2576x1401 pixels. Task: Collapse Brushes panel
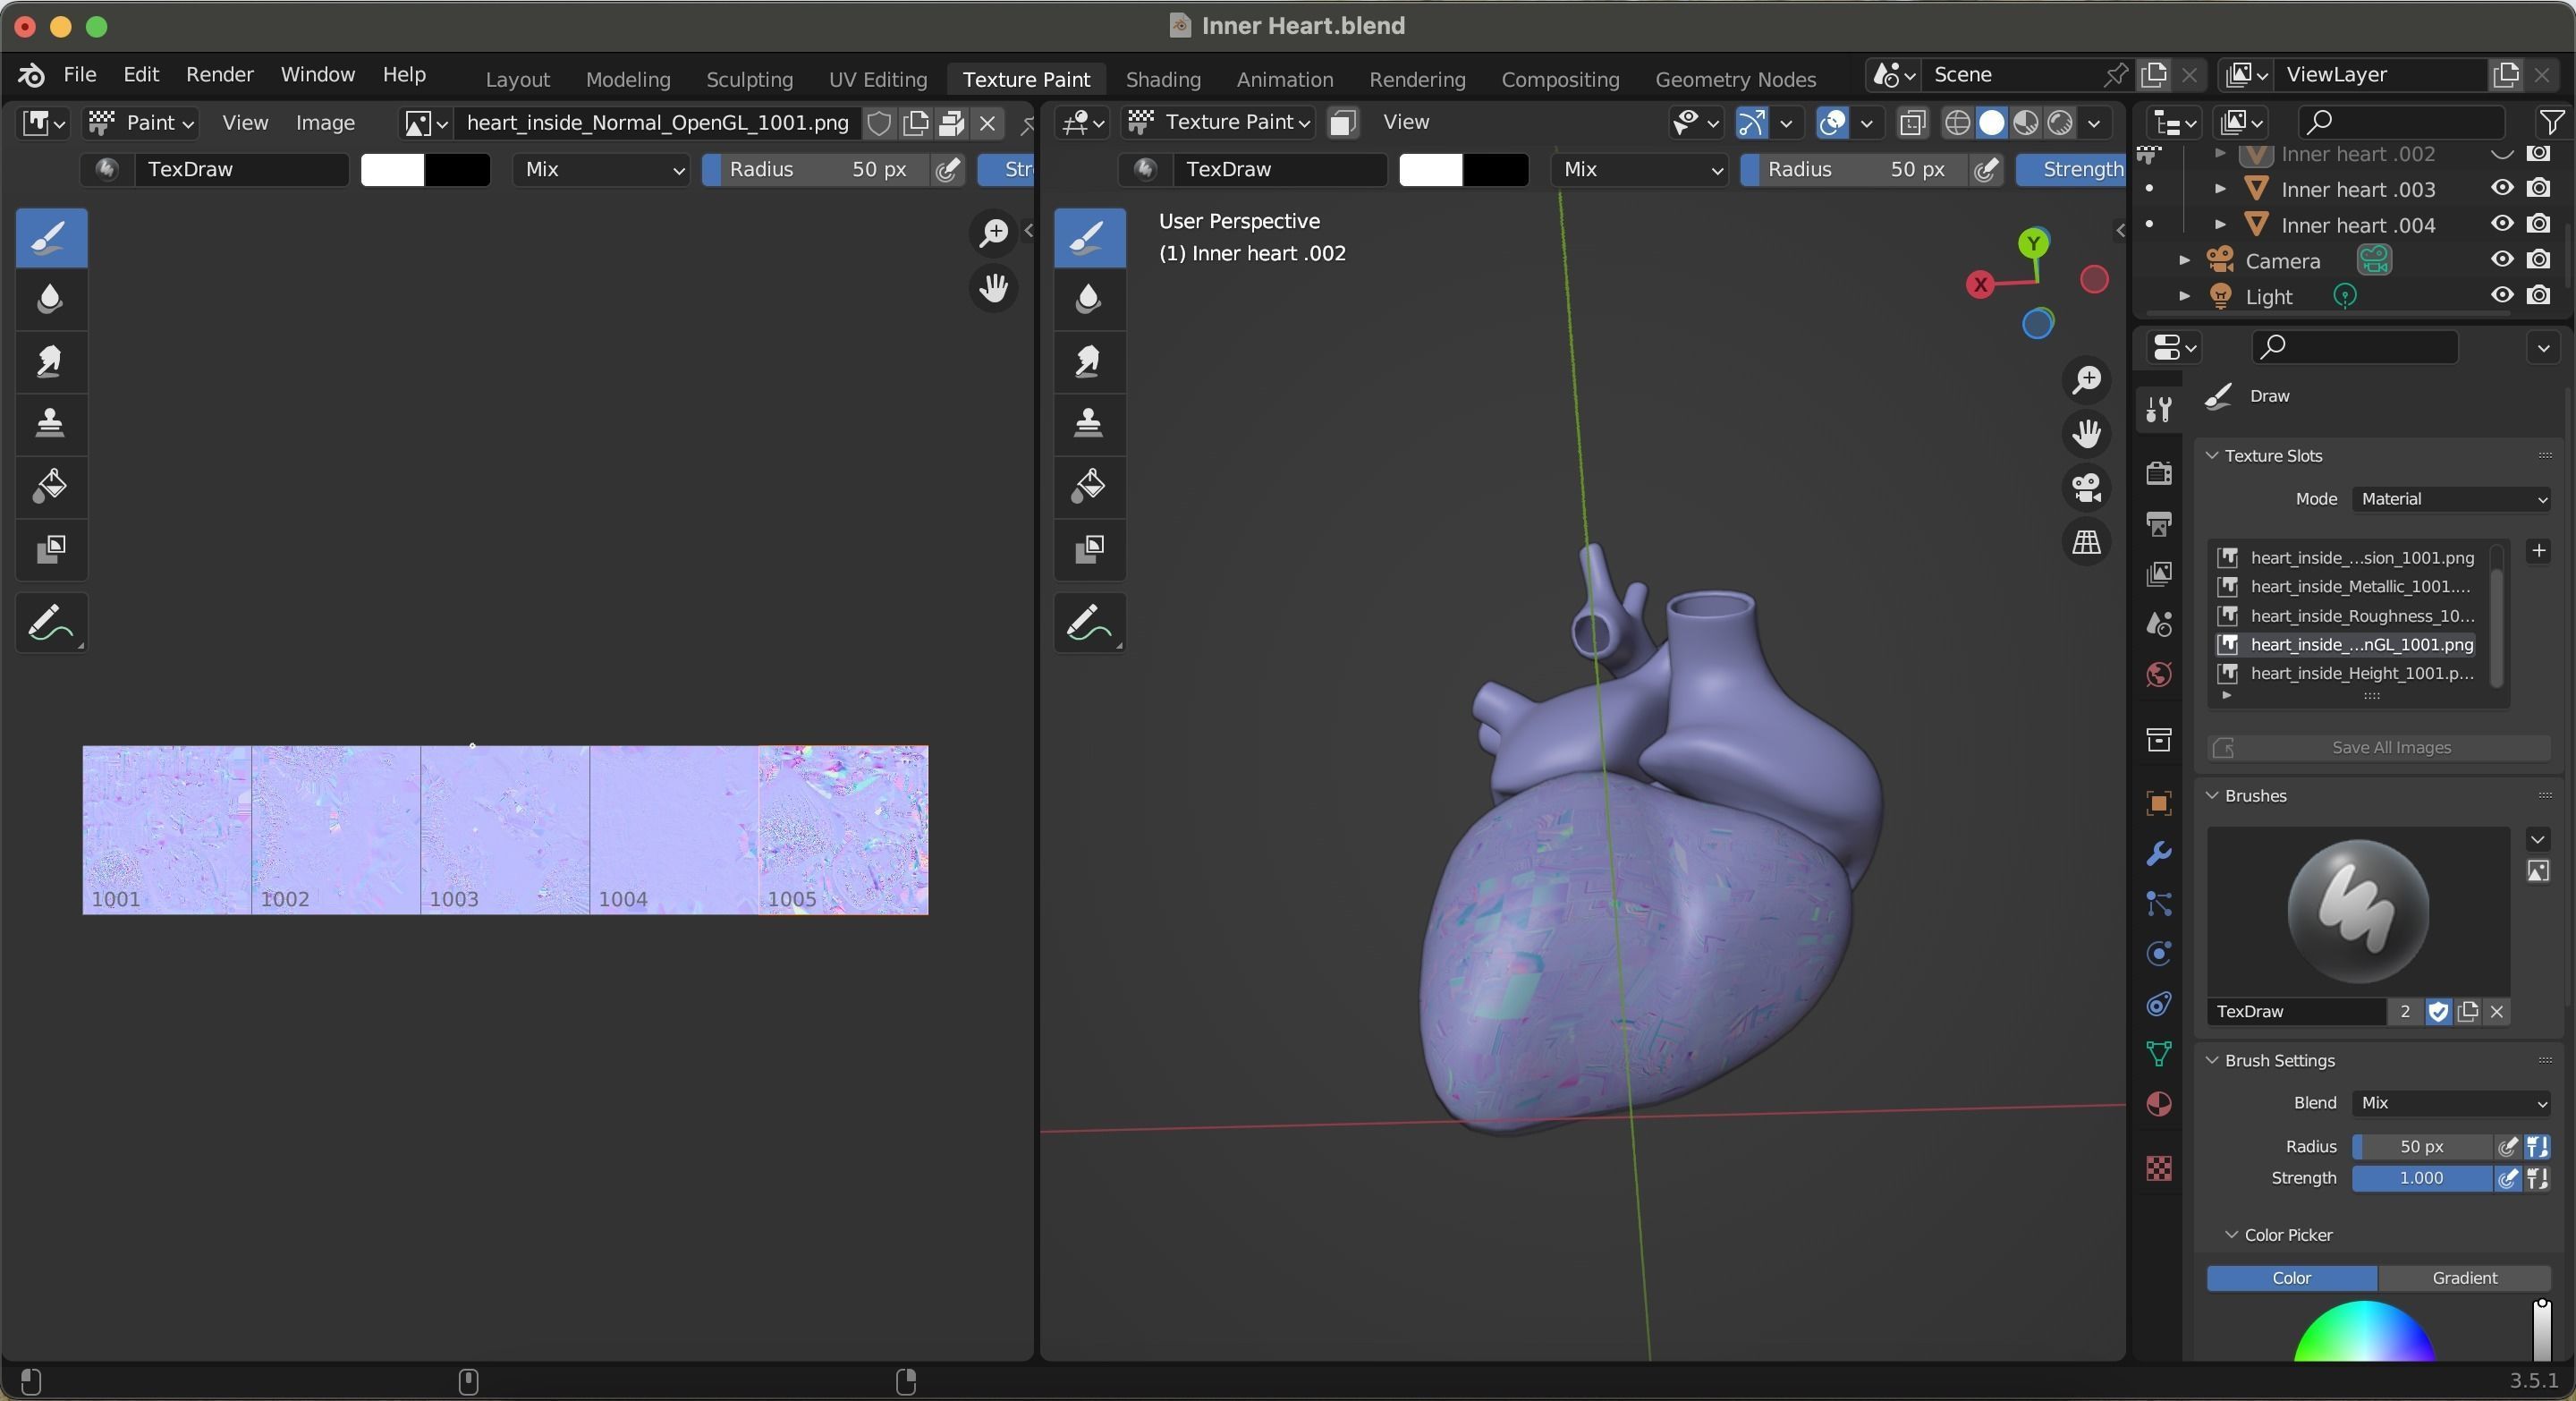pos(2212,796)
